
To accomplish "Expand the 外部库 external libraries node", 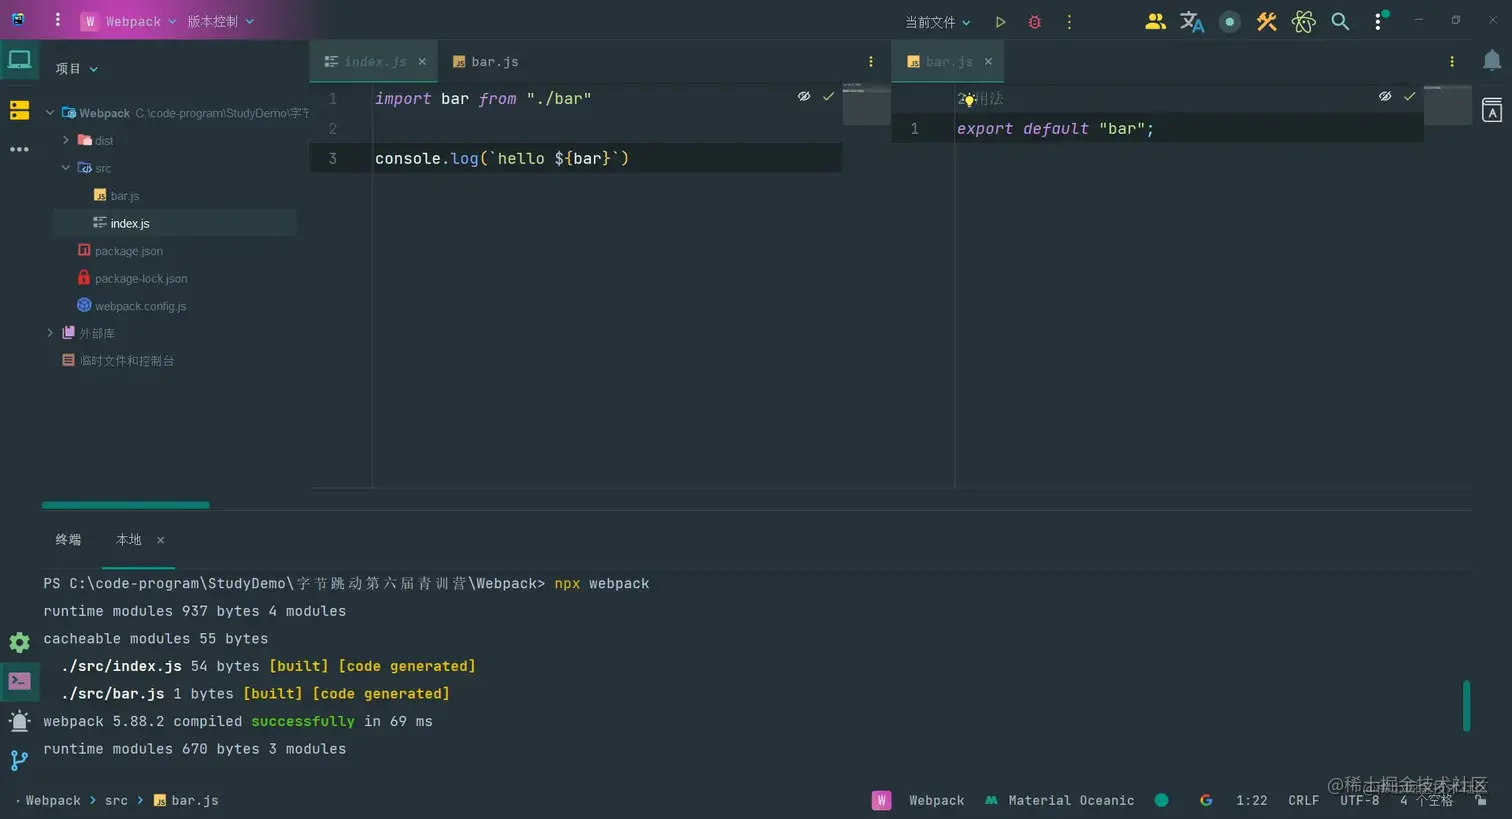I will pyautogui.click(x=50, y=333).
